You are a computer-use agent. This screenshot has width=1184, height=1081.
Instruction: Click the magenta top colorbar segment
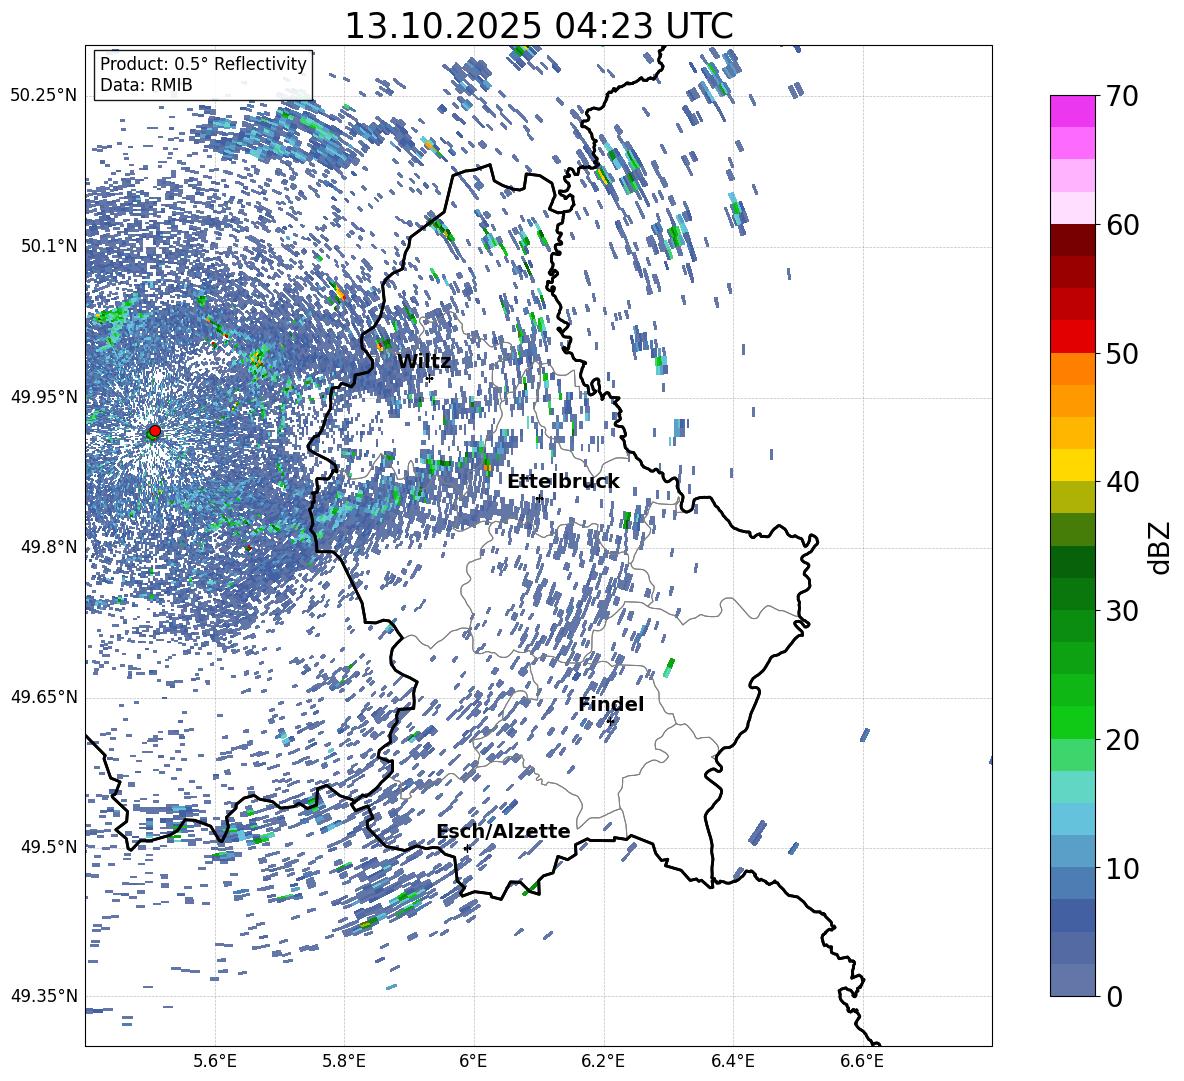click(x=1072, y=112)
